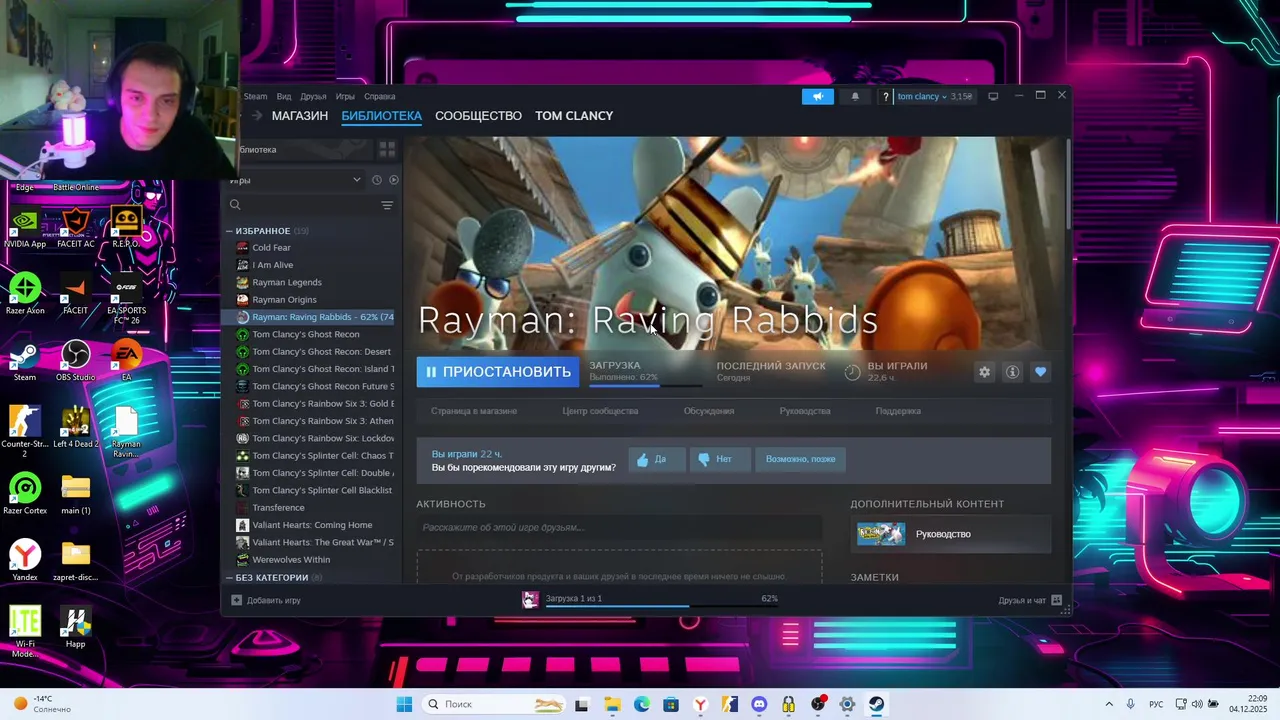The image size is (1280, 720).
Task: Select Left 4 Dead 2 desktop icon
Action: [x=75, y=428]
